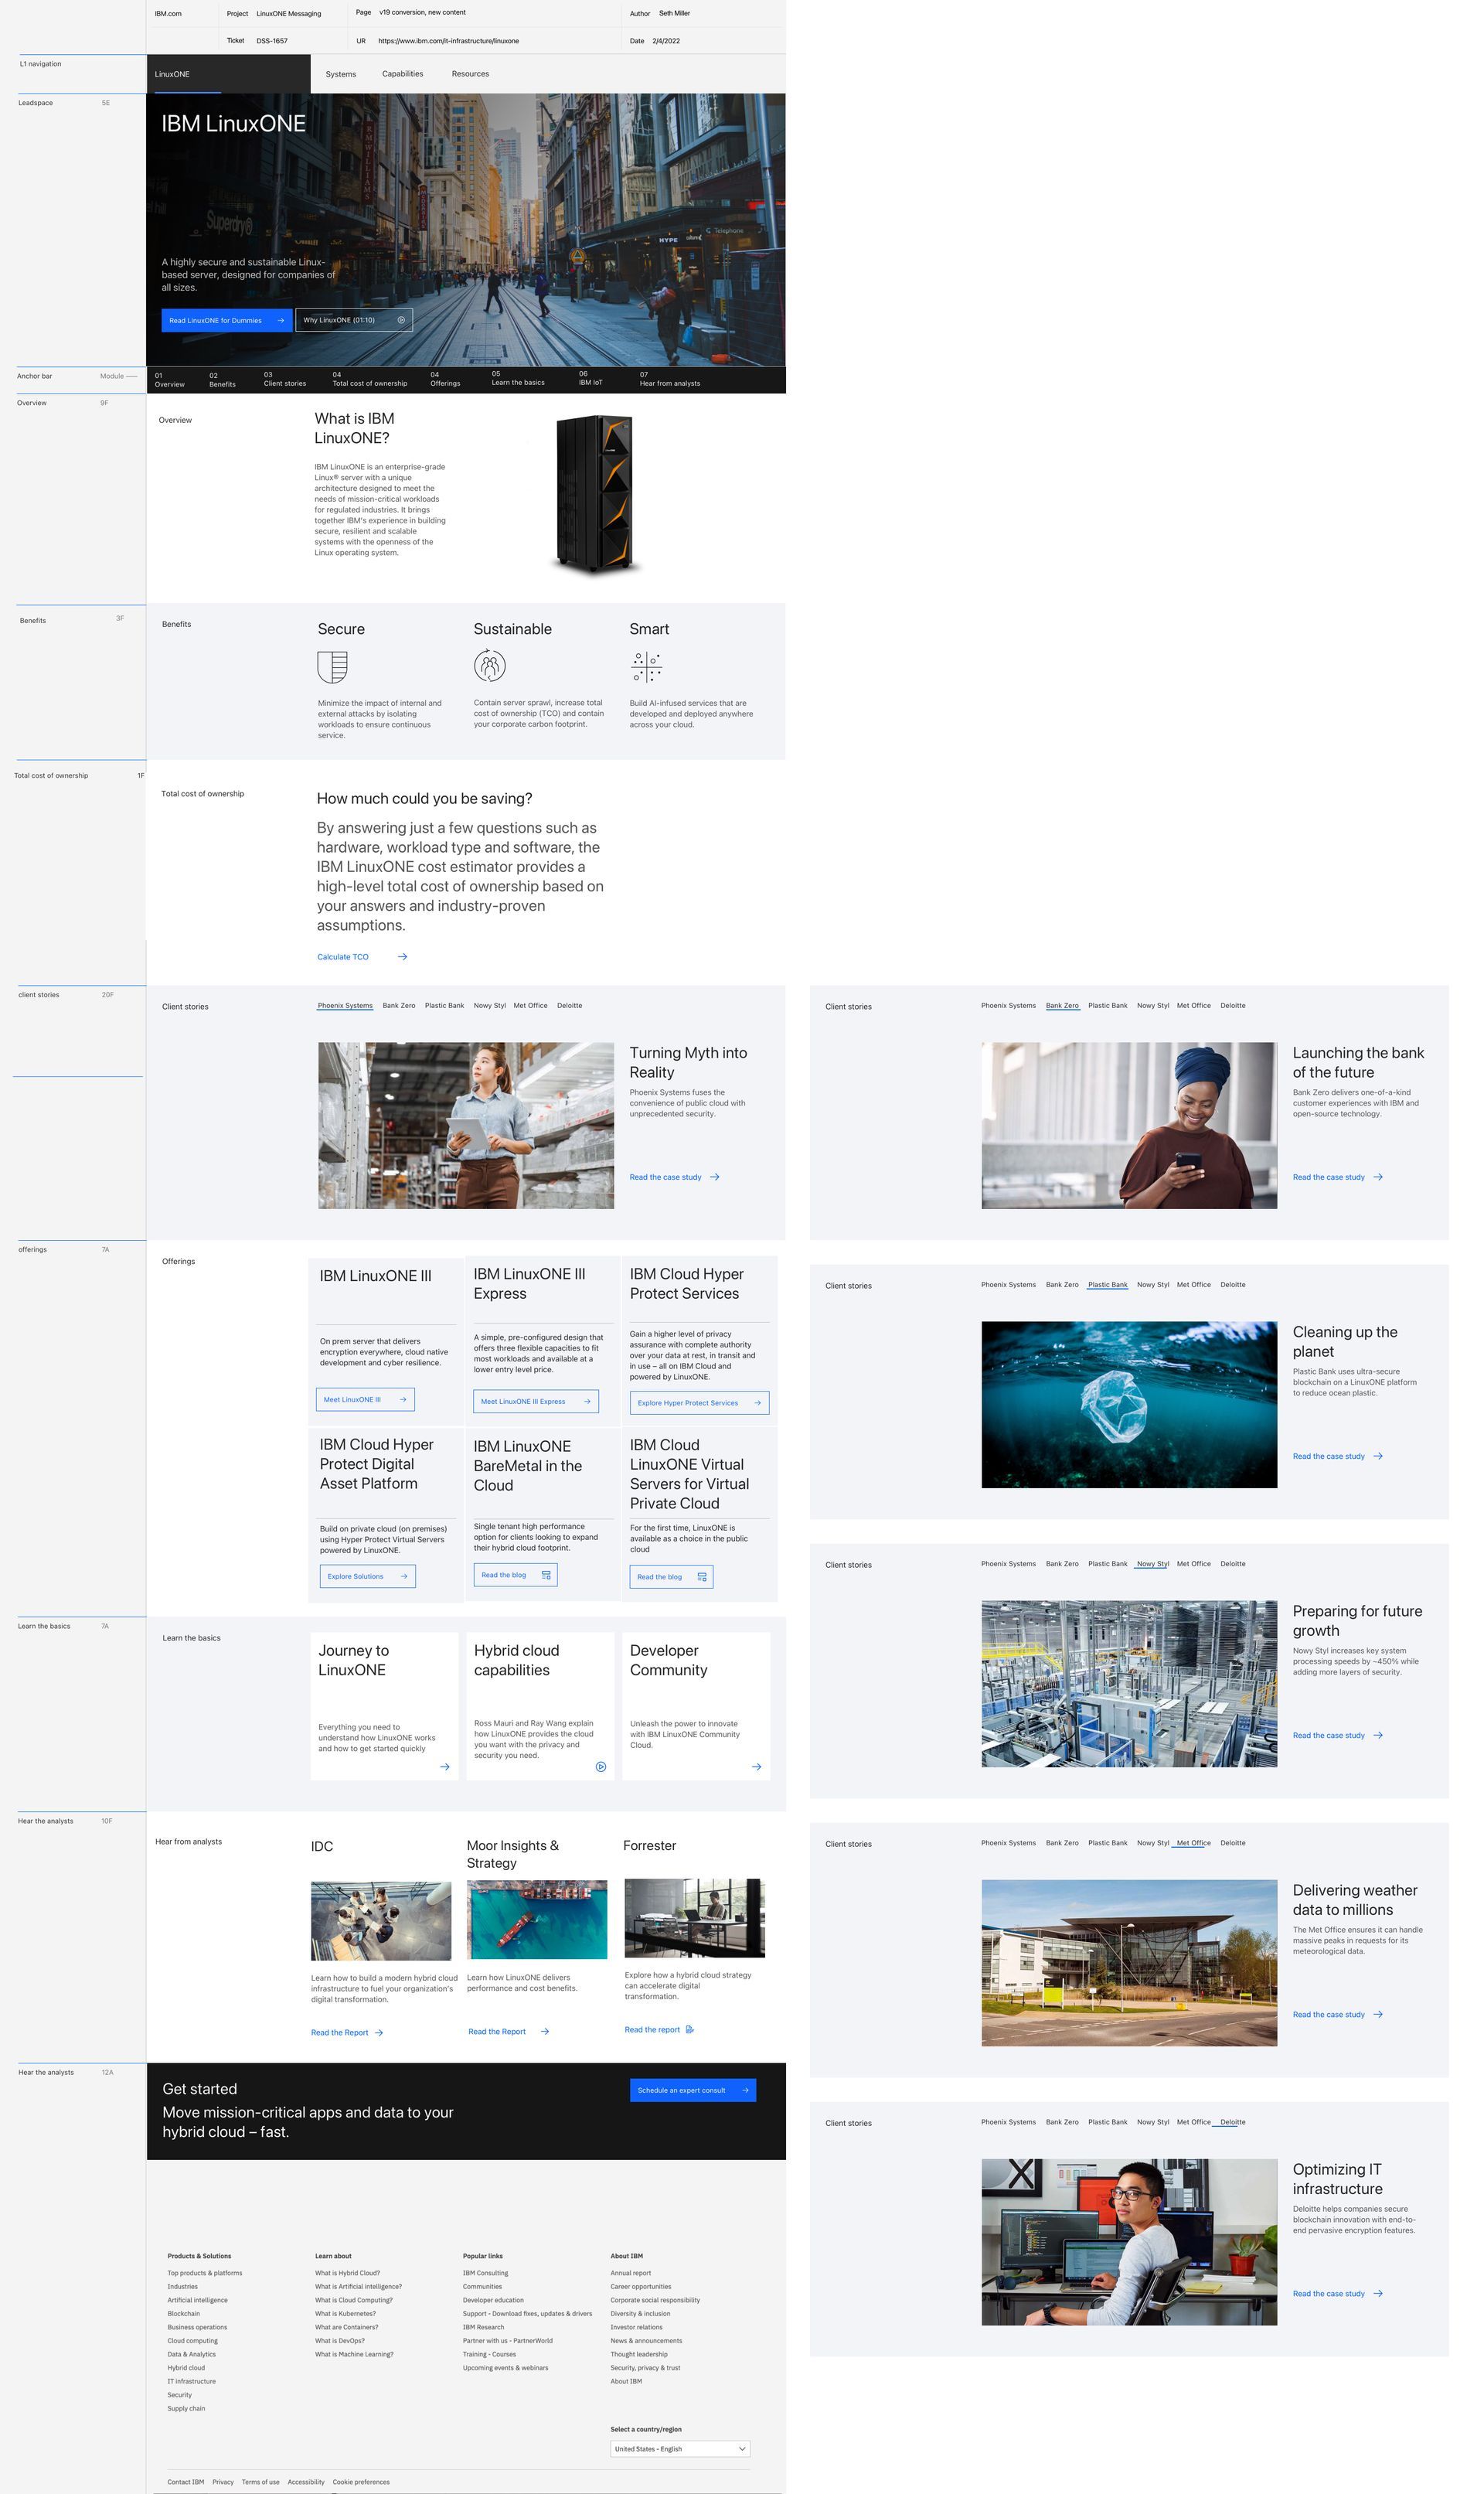Click the arrow in Developer Community card
This screenshot has width=1484, height=2494.
[x=757, y=1767]
